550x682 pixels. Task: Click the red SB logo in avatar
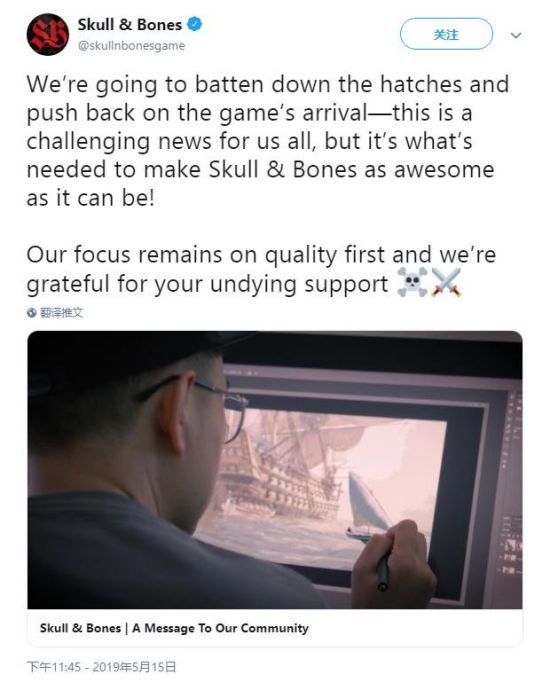click(x=47, y=35)
